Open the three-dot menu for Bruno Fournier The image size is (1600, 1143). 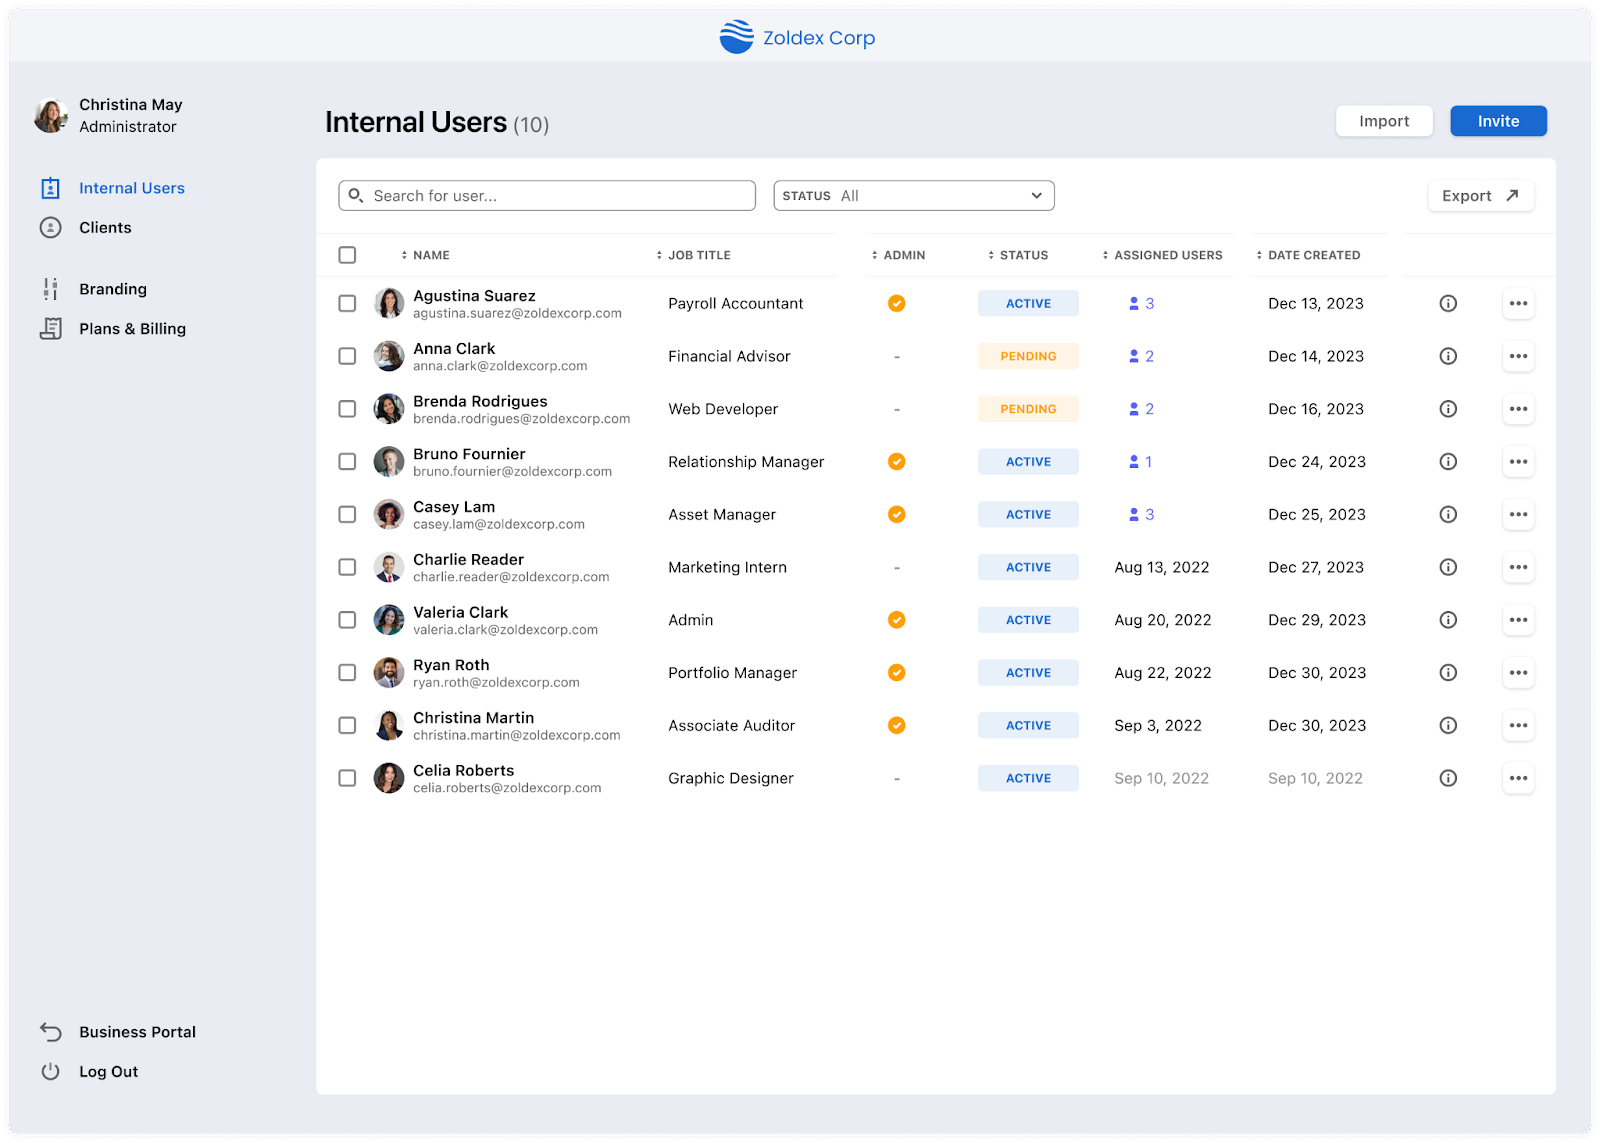(x=1518, y=461)
